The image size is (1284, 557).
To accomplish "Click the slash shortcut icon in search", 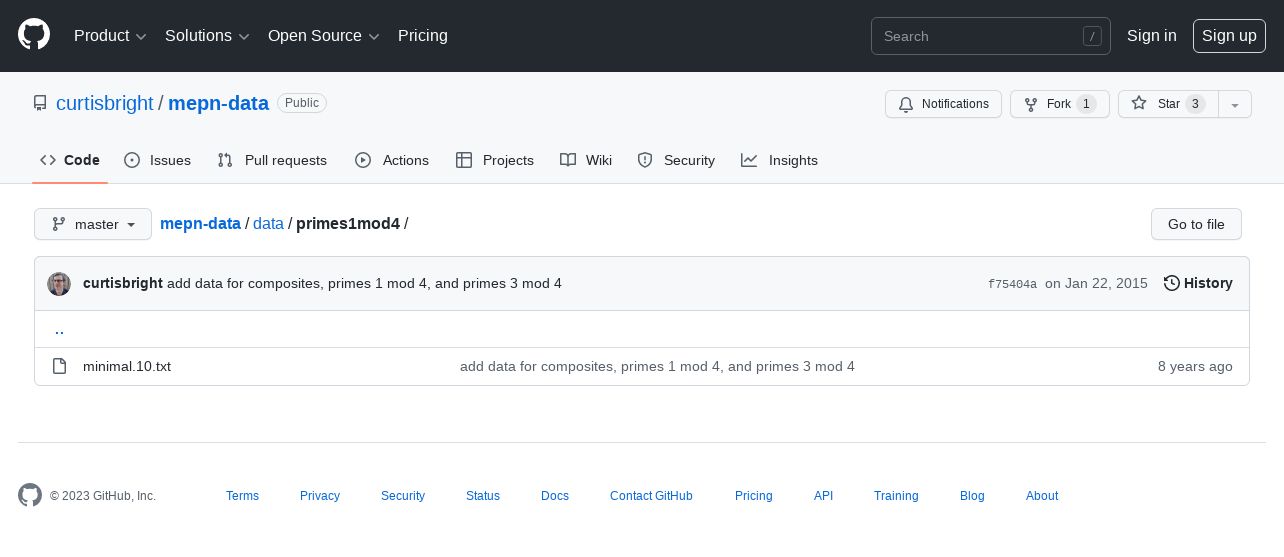I will tap(1092, 36).
